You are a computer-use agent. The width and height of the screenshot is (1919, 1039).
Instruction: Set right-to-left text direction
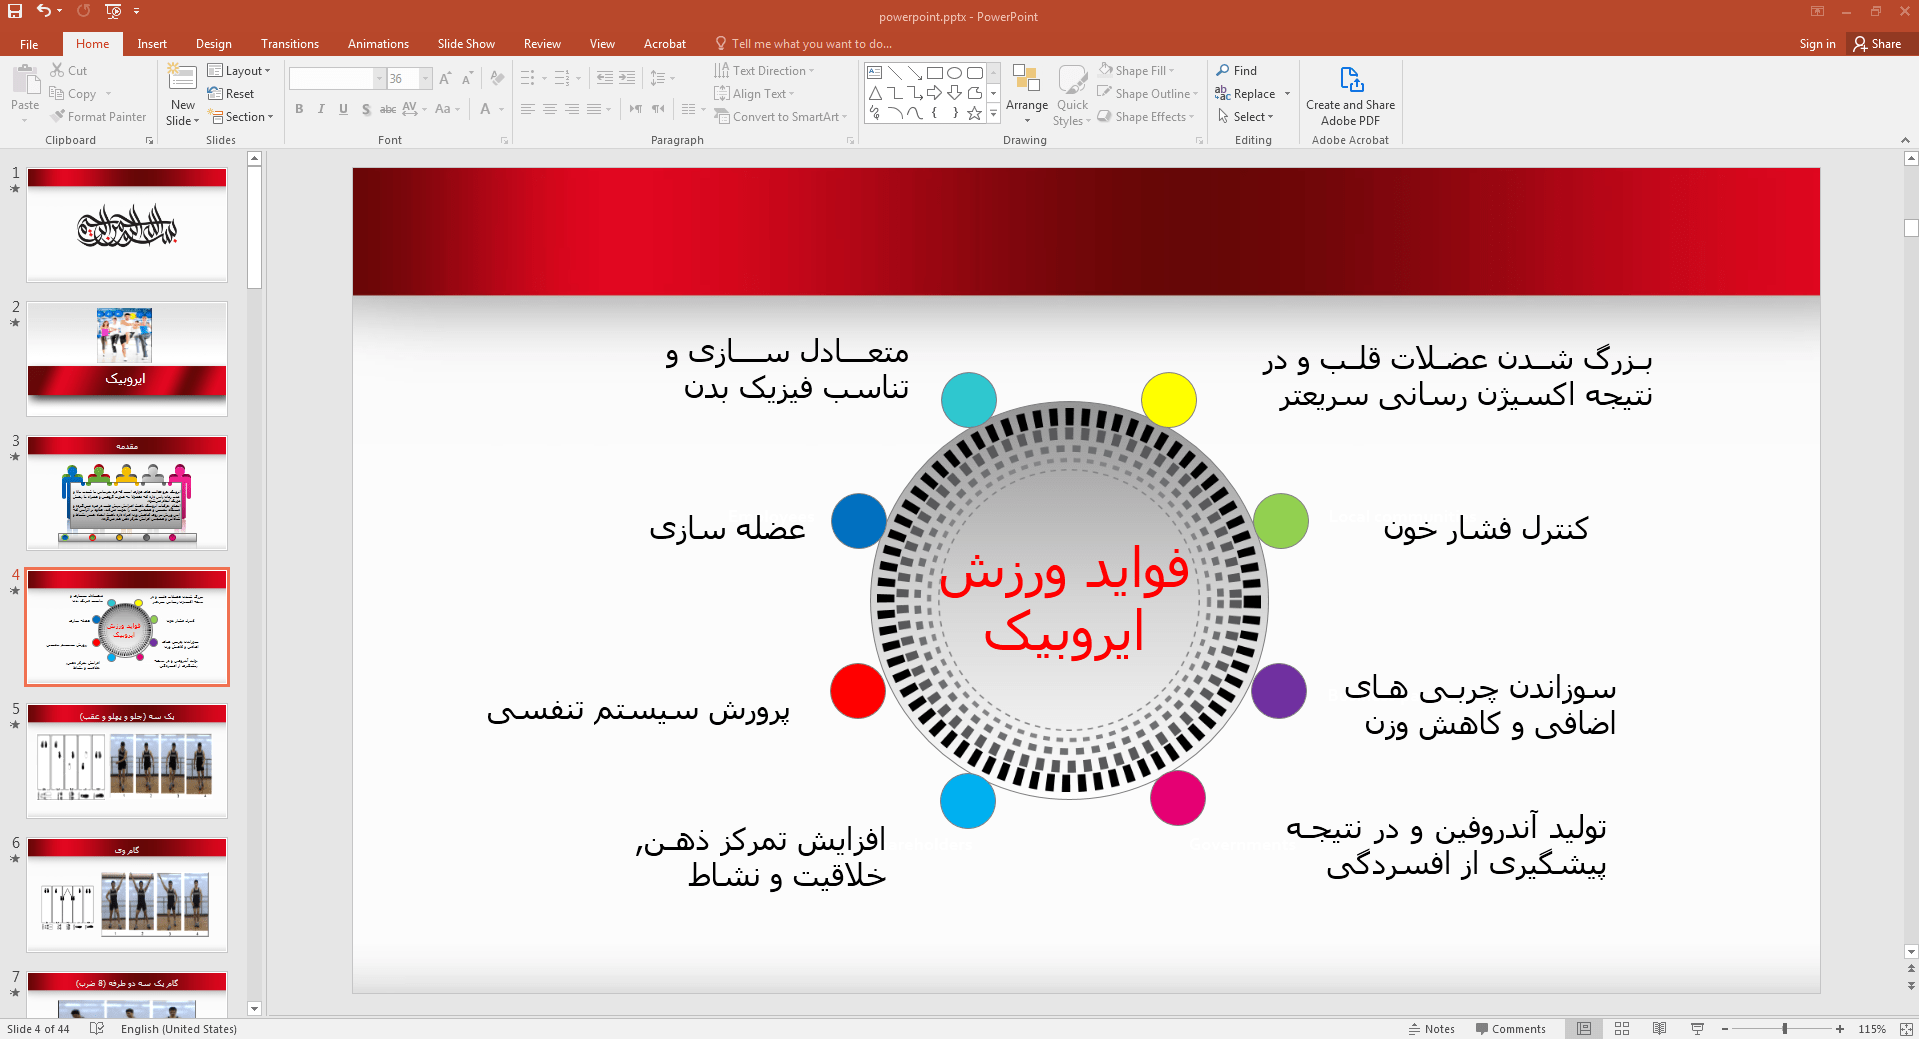point(658,109)
